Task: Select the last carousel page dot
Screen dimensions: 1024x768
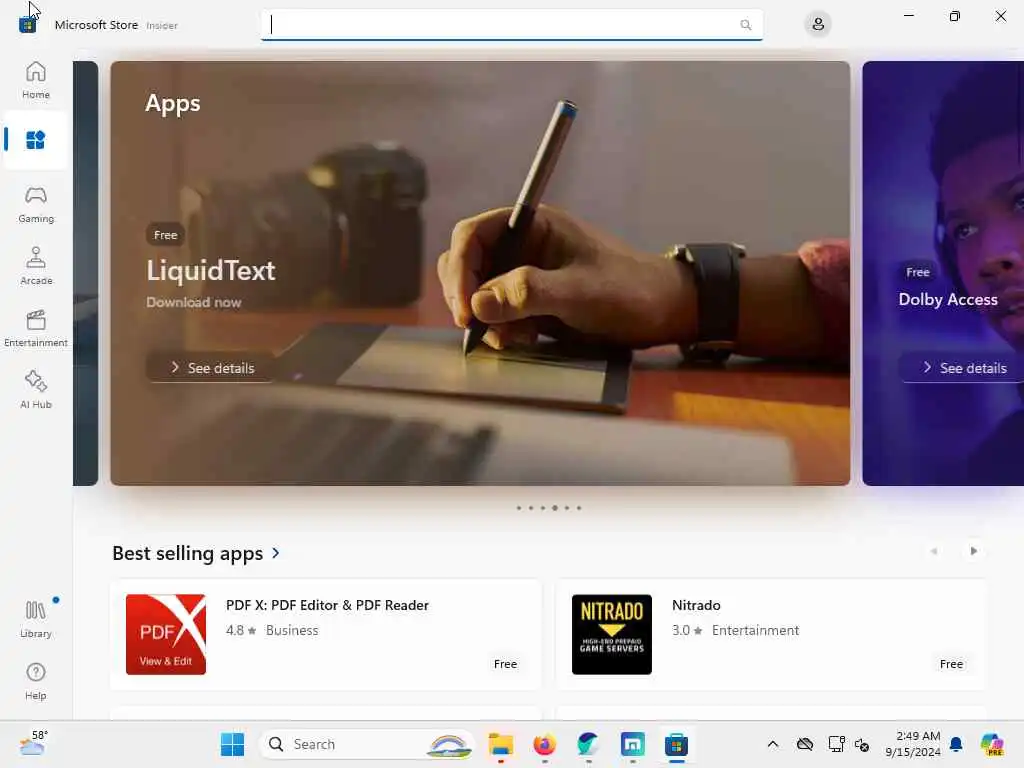Action: pyautogui.click(x=579, y=507)
